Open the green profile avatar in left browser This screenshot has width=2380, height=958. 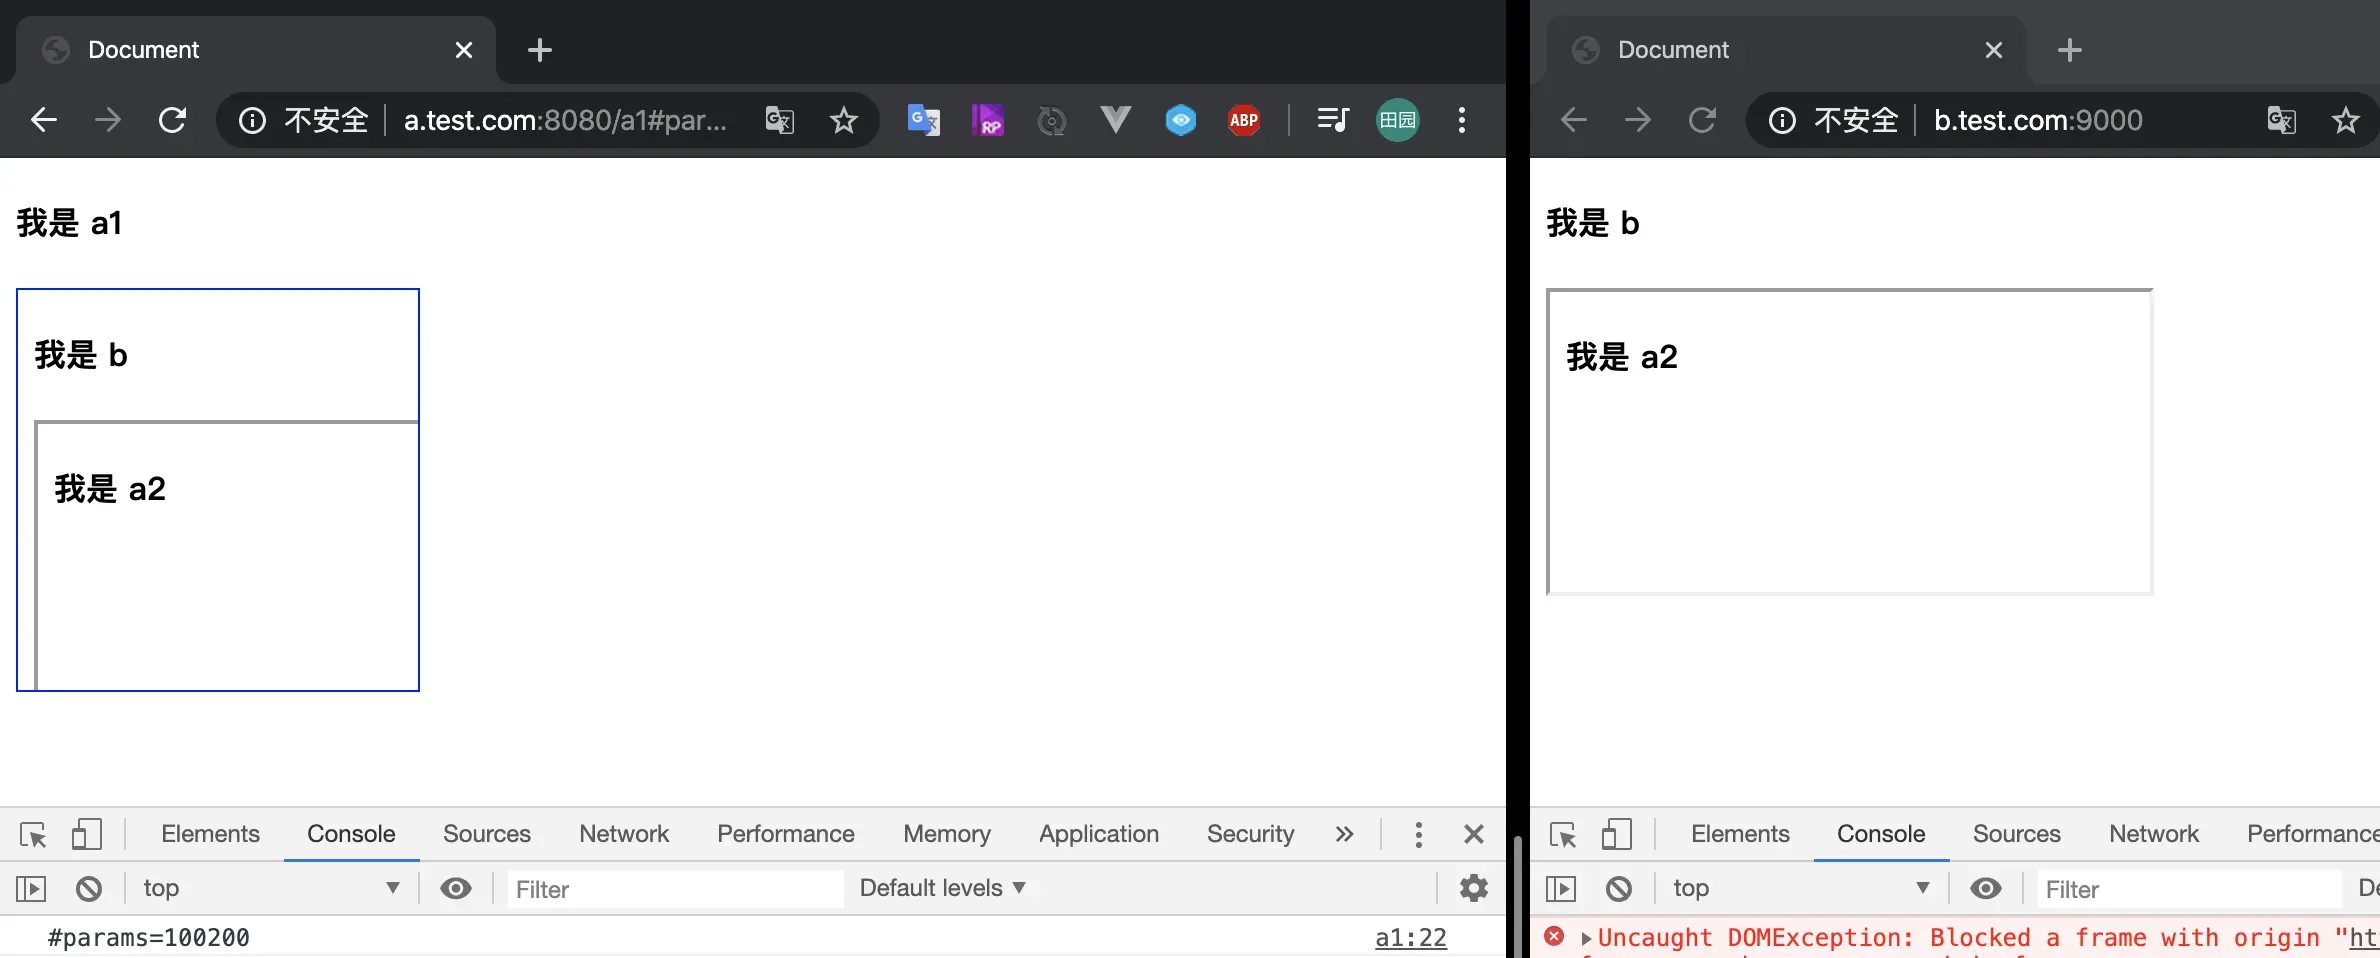click(1398, 120)
